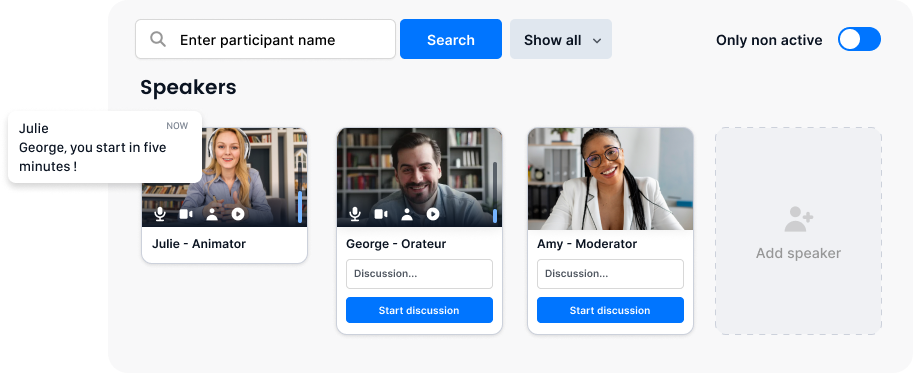The height and width of the screenshot is (373, 913).
Task: Expand the chevron next to Show all
Action: pyautogui.click(x=597, y=41)
